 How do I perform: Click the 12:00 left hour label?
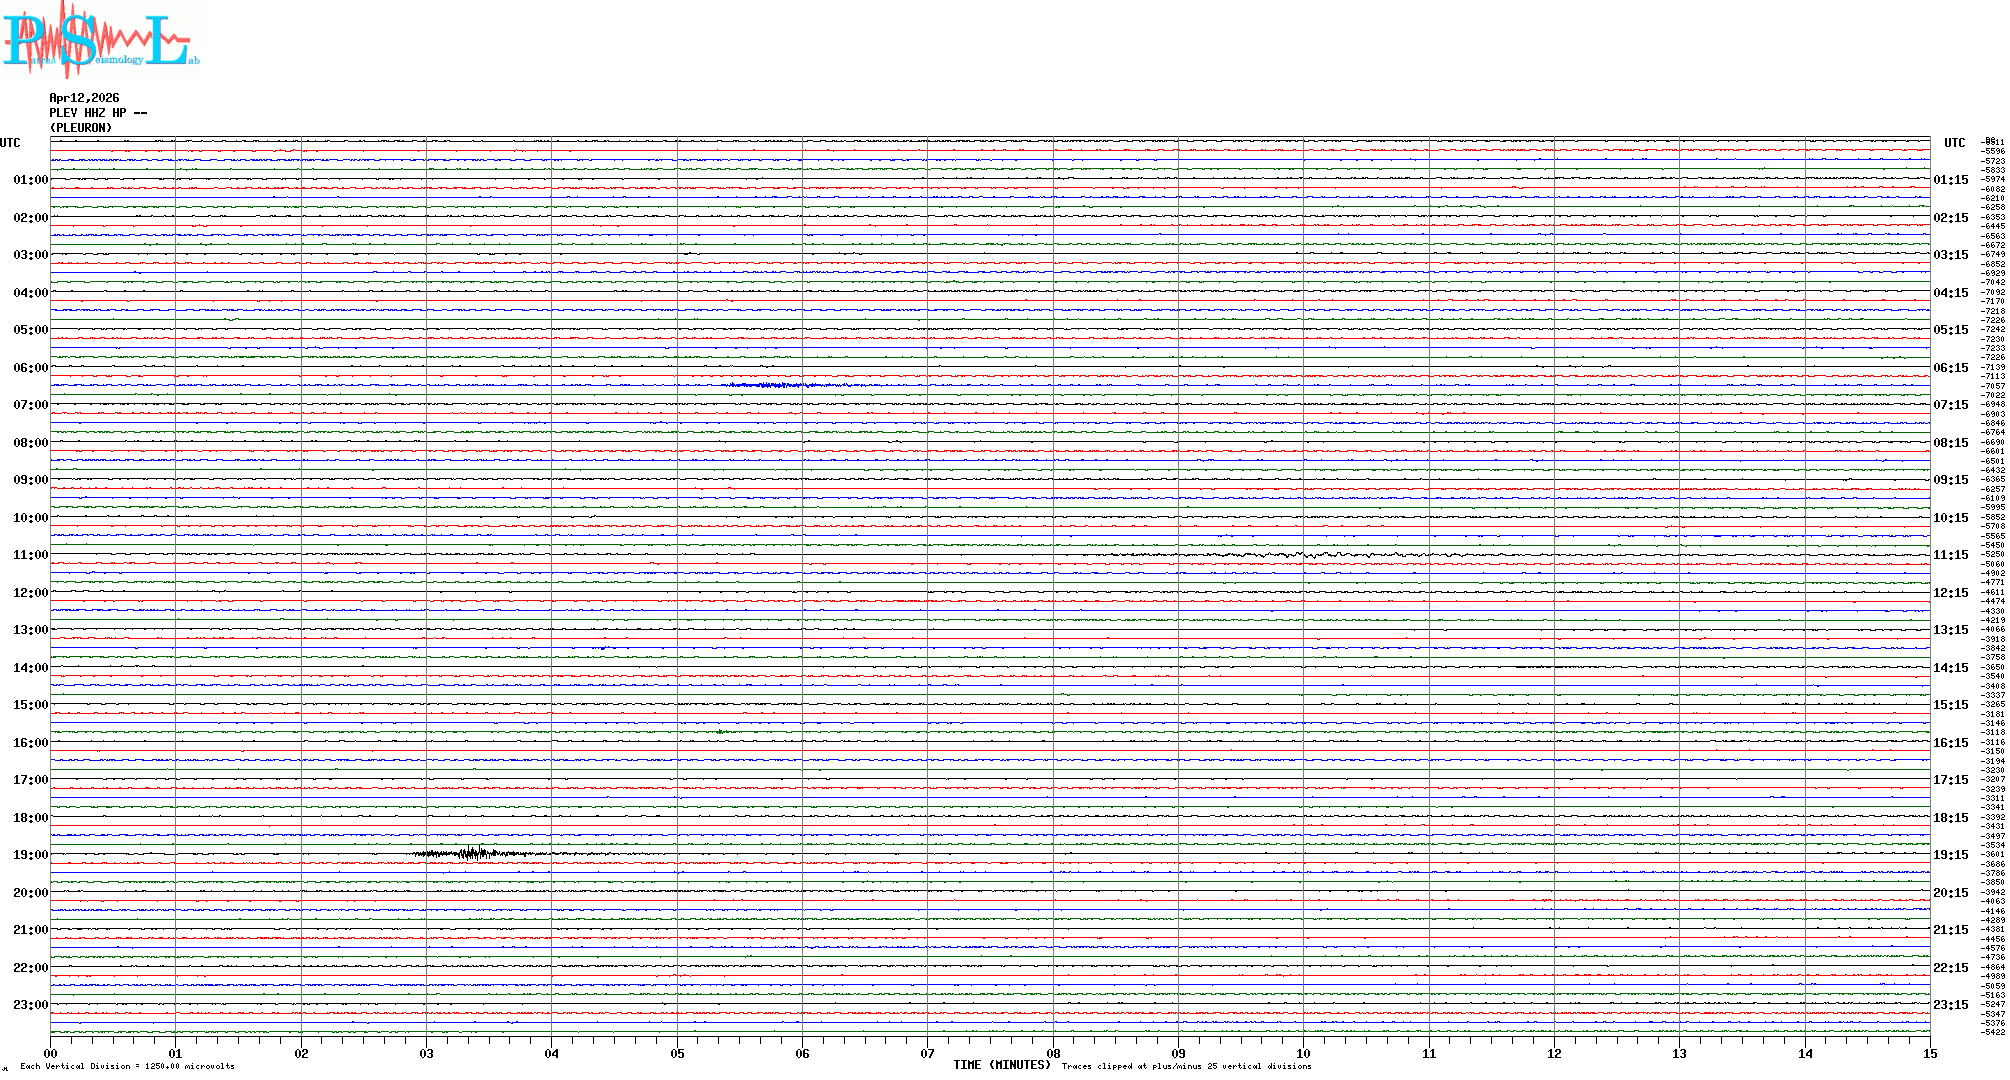click(30, 593)
